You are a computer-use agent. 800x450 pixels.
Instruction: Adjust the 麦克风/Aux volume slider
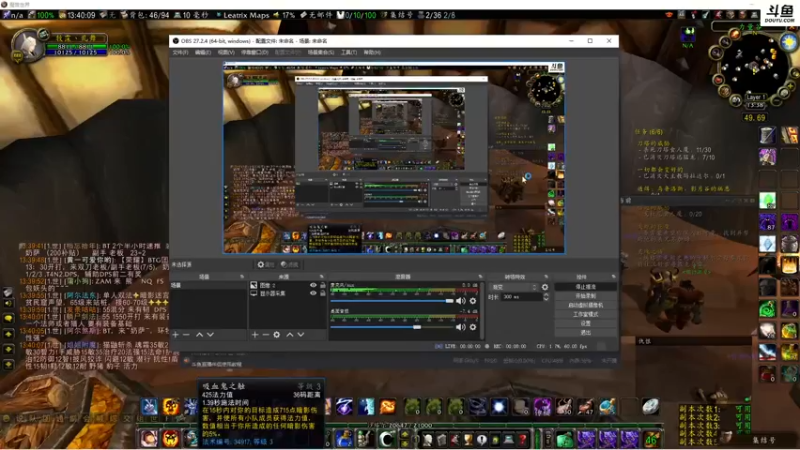pyautogui.click(x=392, y=301)
